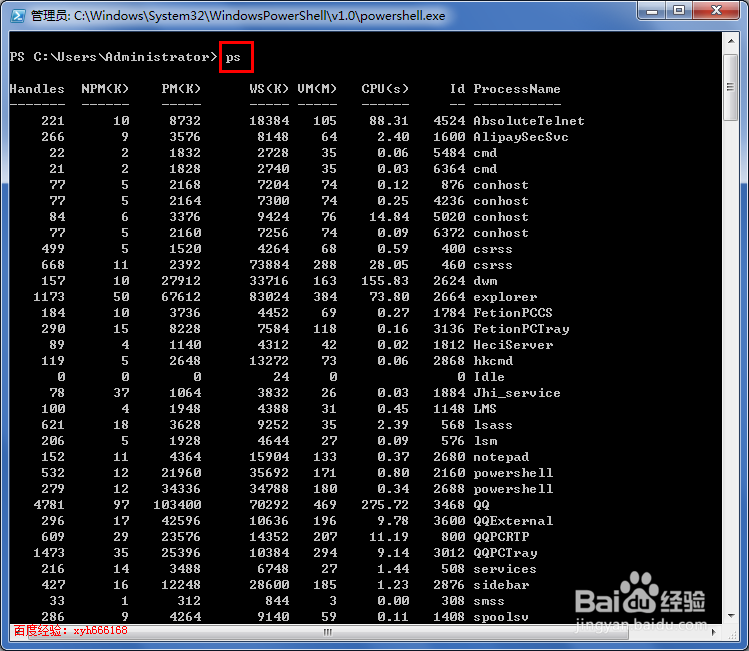Click the AlipaySecSvc process name

521,137
